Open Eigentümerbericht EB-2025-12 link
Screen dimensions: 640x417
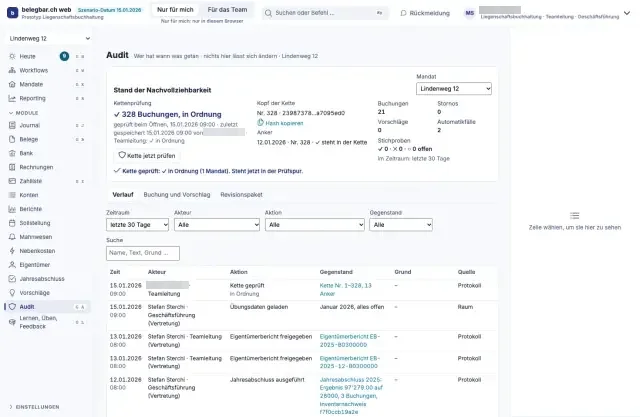point(349,362)
